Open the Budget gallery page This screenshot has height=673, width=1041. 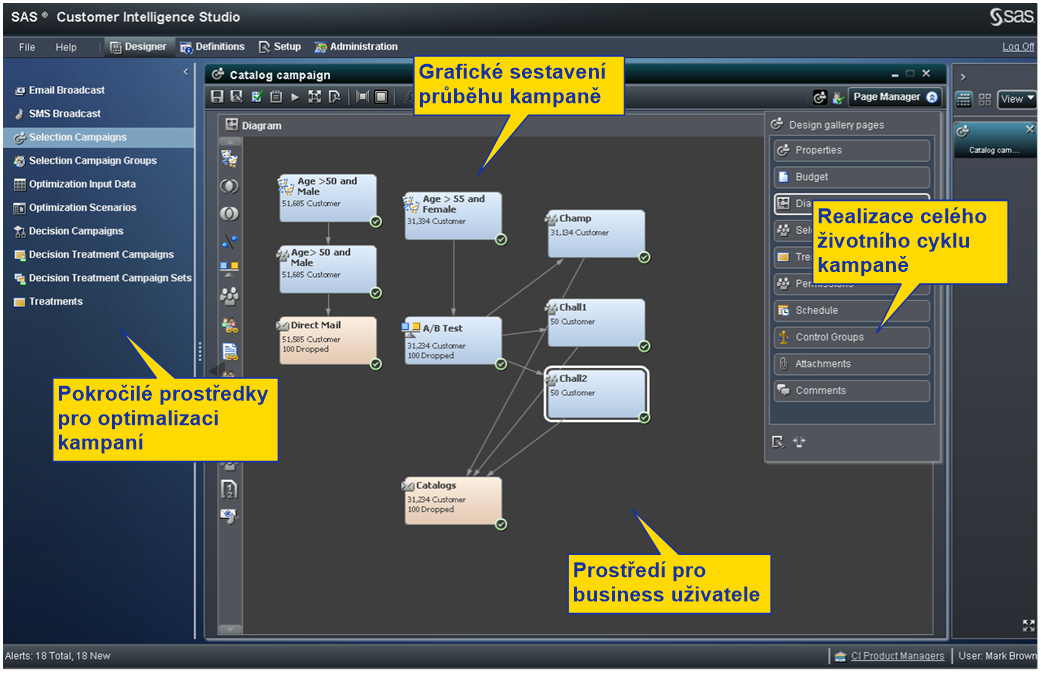click(x=852, y=177)
